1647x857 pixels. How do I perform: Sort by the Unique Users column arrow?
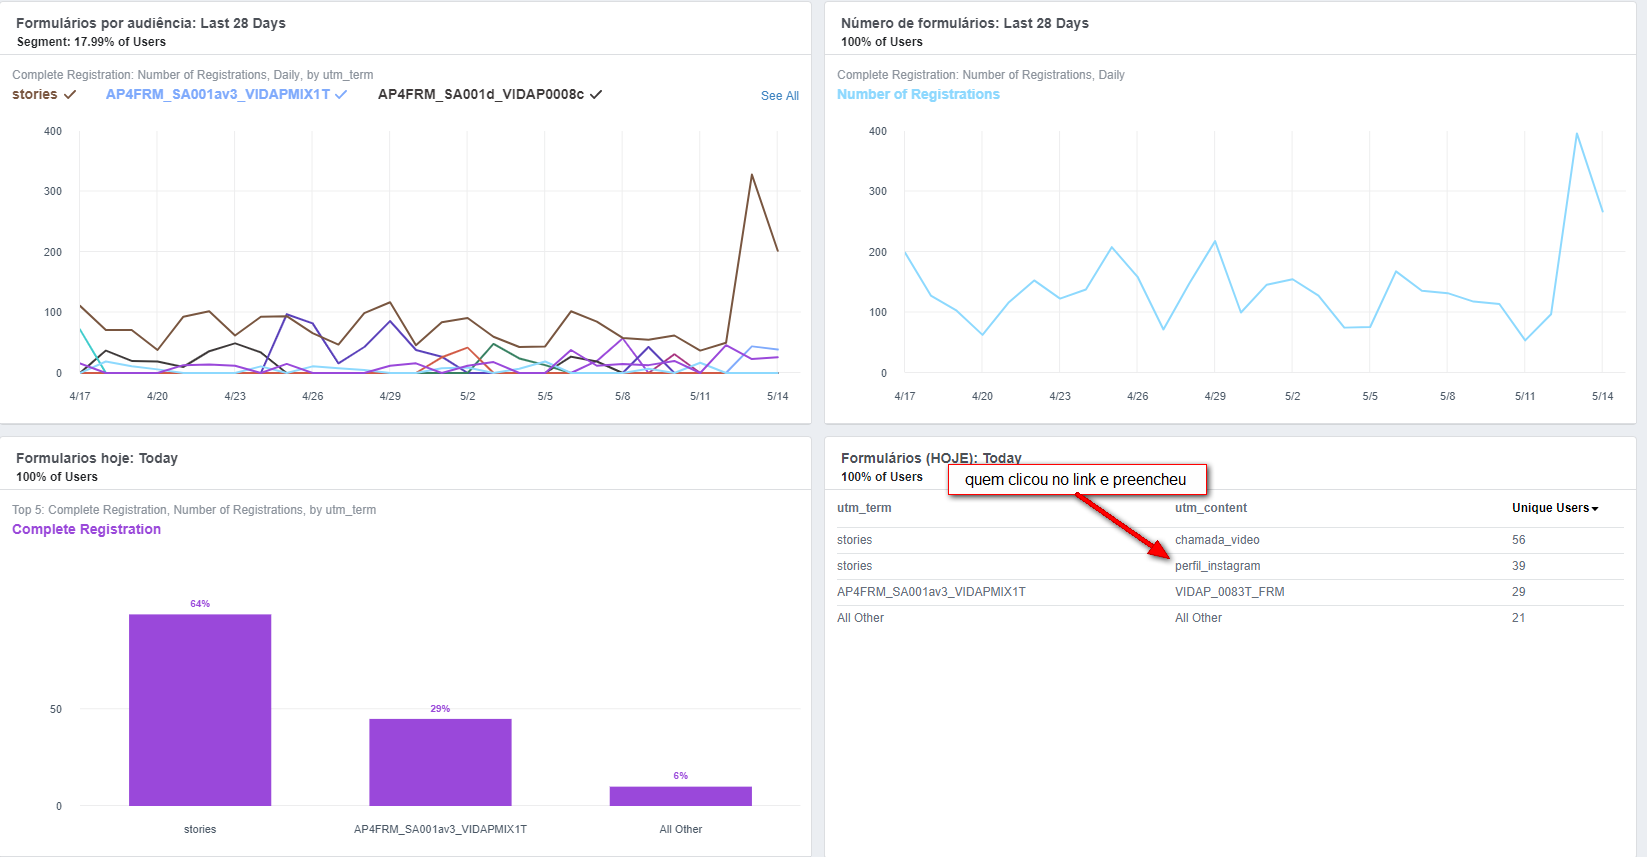tap(1595, 509)
